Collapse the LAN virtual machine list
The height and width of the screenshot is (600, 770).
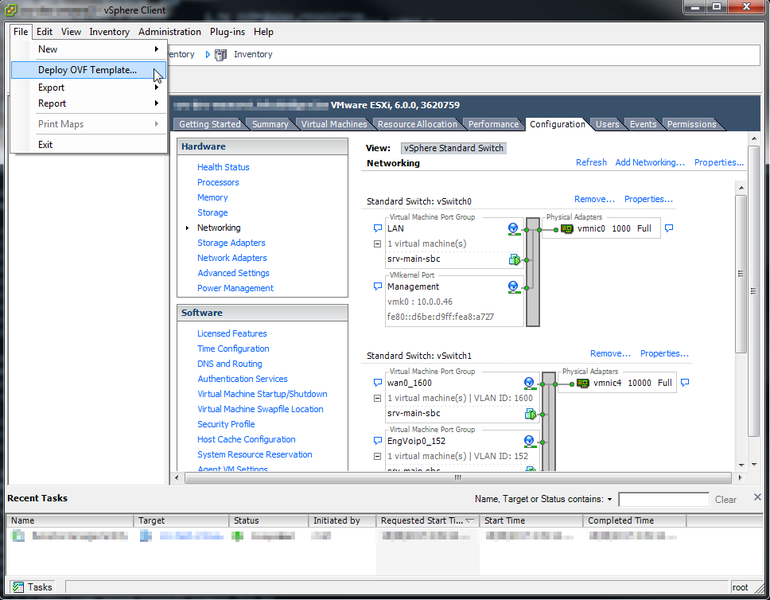[377, 244]
